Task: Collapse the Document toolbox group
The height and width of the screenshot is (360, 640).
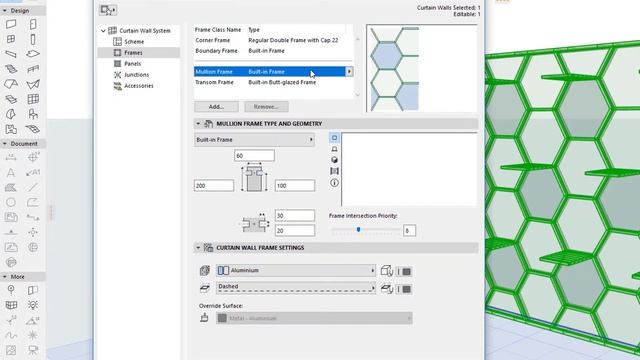Action: (4, 144)
